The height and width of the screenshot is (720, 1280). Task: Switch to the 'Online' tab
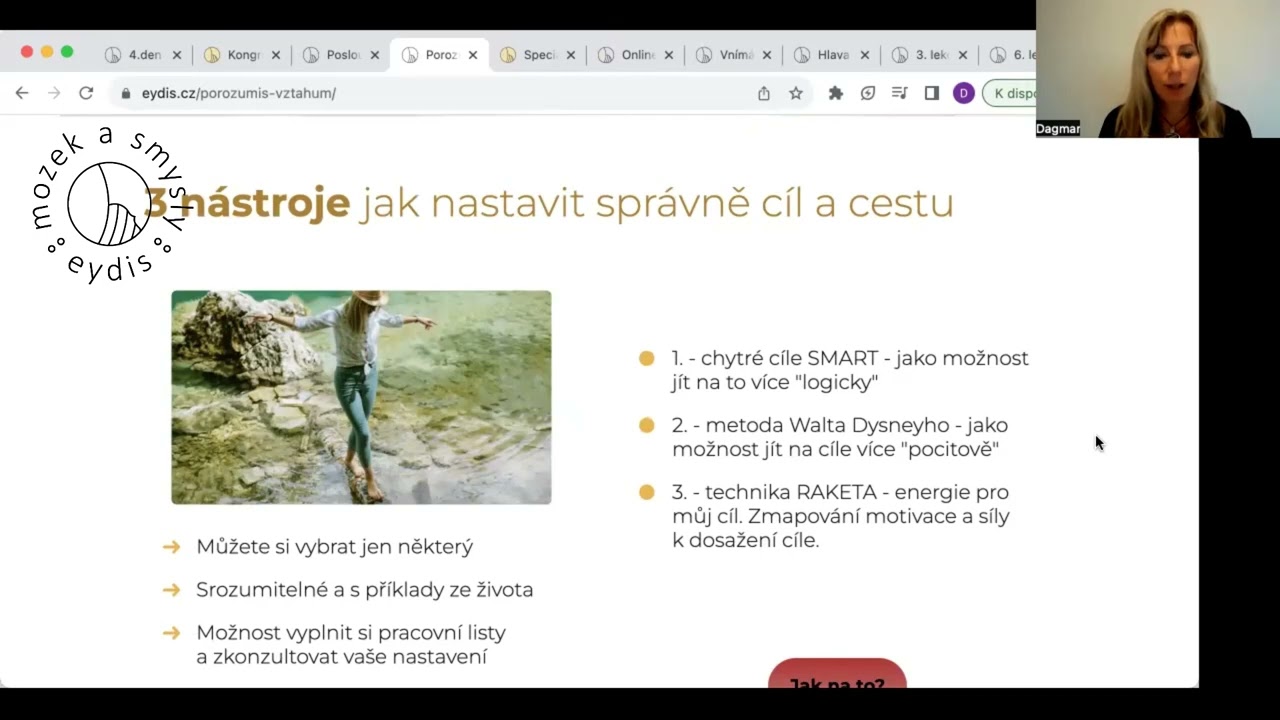pyautogui.click(x=638, y=55)
